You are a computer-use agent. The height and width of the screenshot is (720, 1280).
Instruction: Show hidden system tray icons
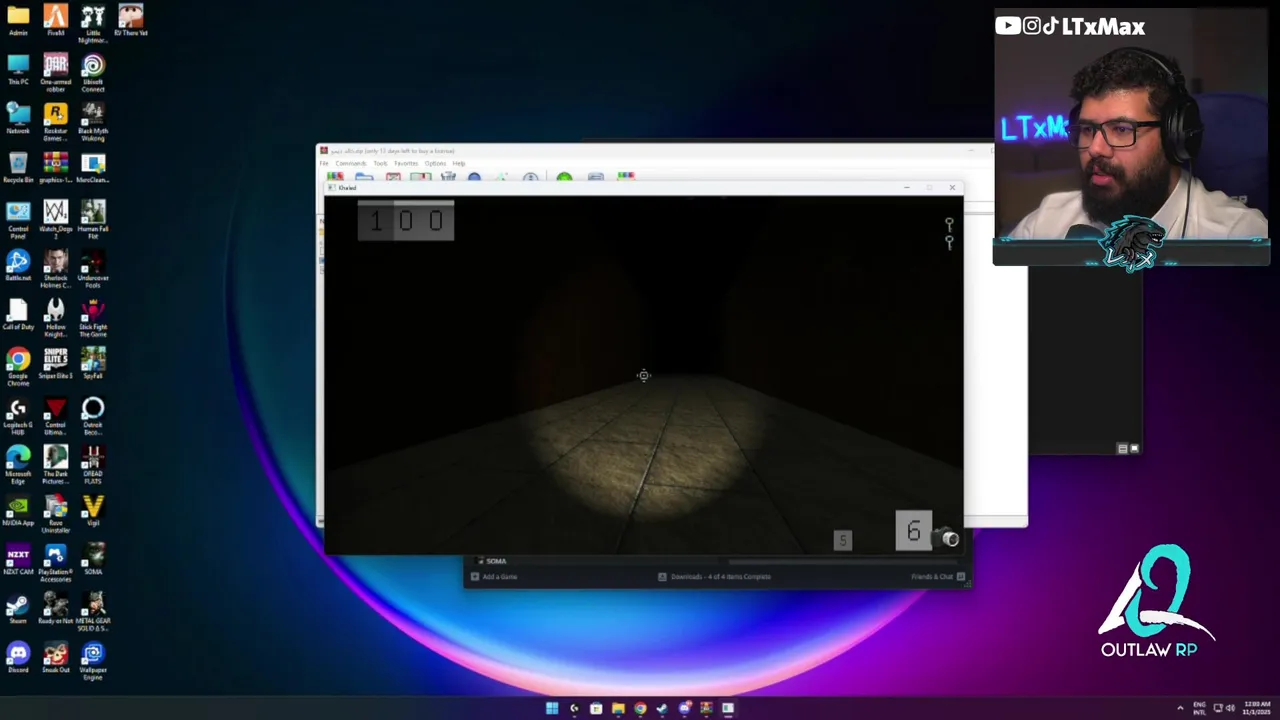tap(1180, 708)
